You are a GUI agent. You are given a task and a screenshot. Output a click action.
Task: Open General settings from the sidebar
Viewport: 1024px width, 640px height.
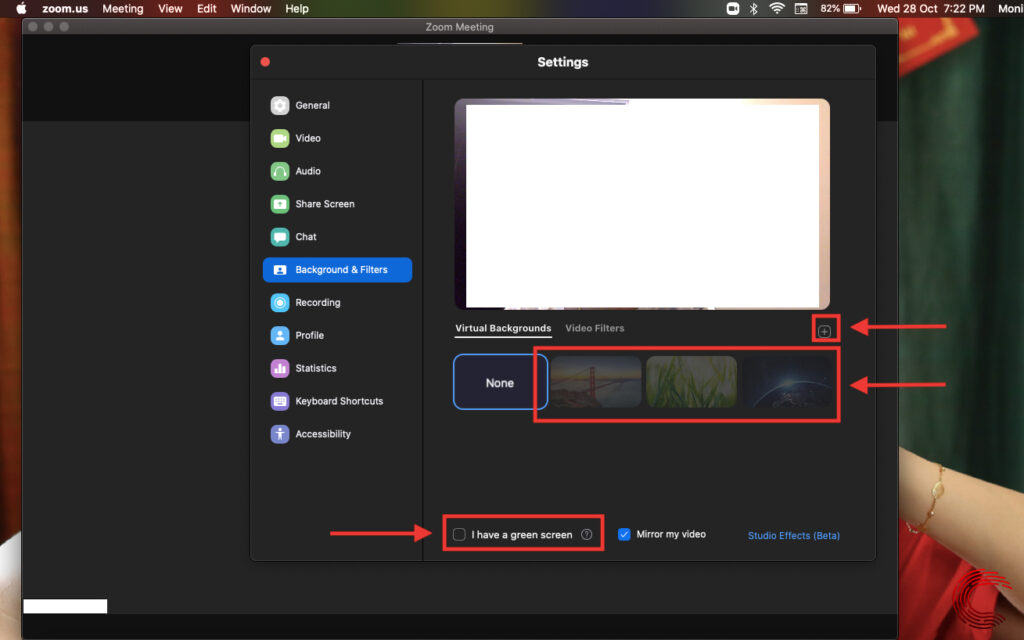pyautogui.click(x=300, y=105)
